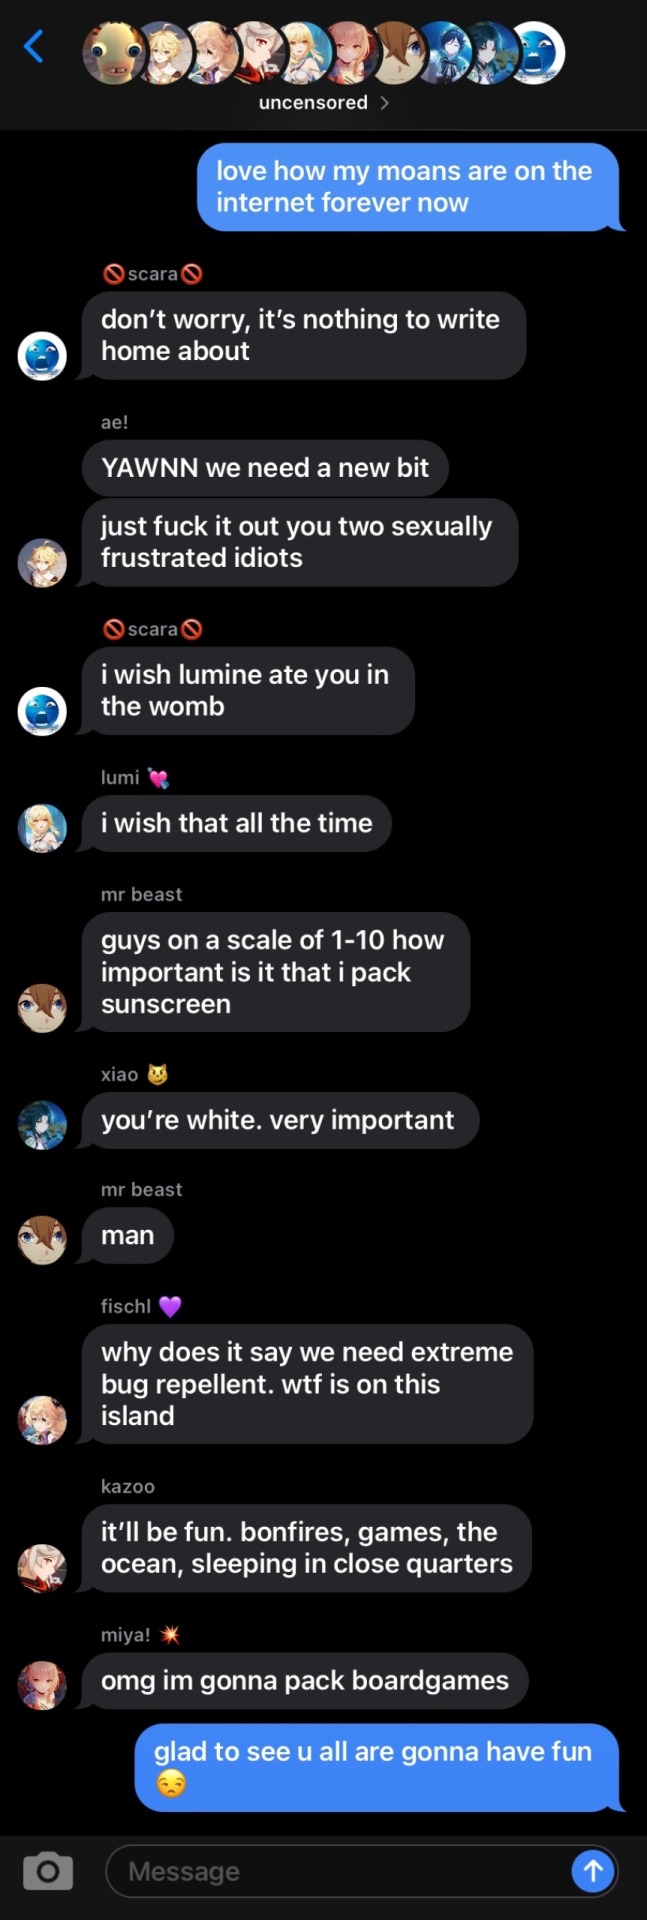Tap the first group avatar in the header
This screenshot has width=647, height=1920.
coord(112,54)
